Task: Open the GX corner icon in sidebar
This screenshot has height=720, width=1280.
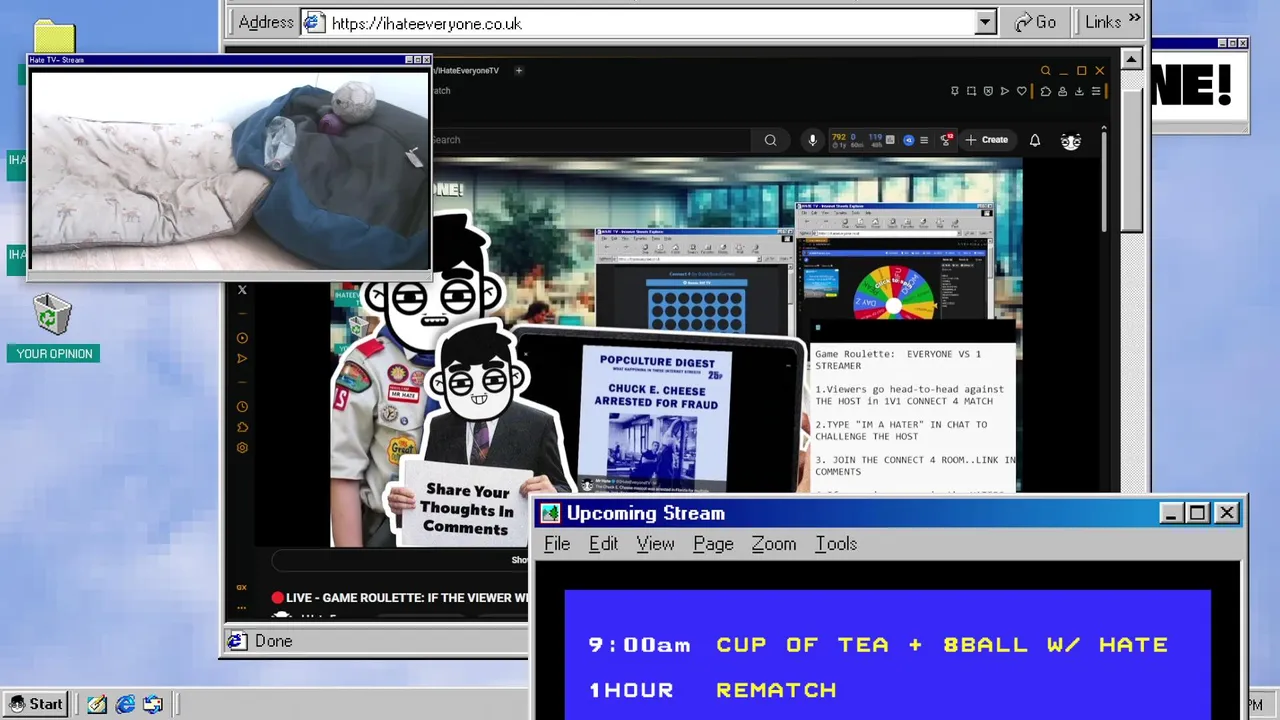Action: coord(241,587)
